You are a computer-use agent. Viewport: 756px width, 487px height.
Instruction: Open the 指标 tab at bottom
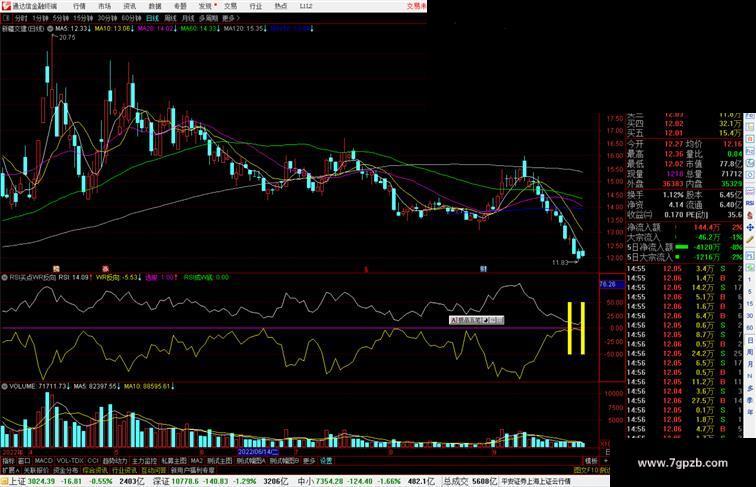(x=8, y=461)
